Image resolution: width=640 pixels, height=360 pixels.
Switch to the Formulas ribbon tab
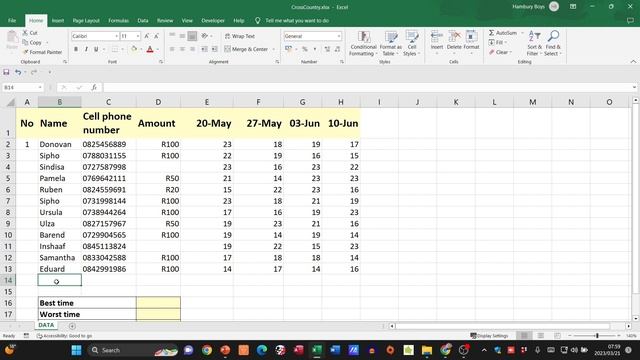(x=118, y=20)
